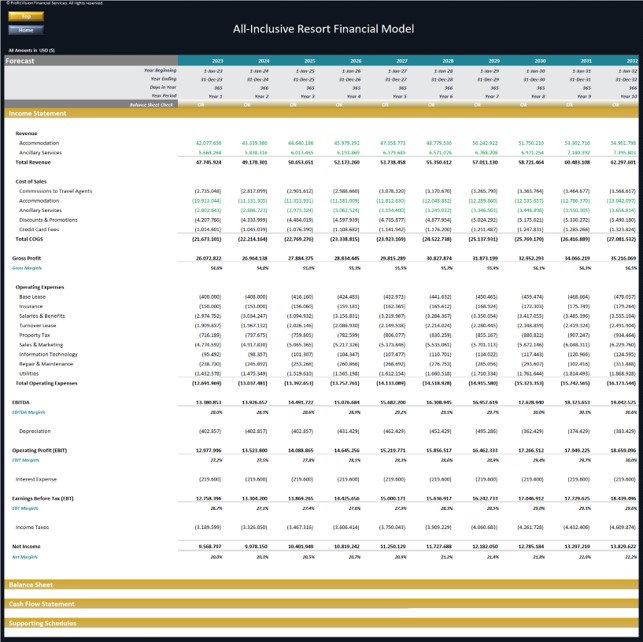Click the EBITDA row label
Image resolution: width=643 pixels, height=642 pixels.
pyautogui.click(x=21, y=403)
